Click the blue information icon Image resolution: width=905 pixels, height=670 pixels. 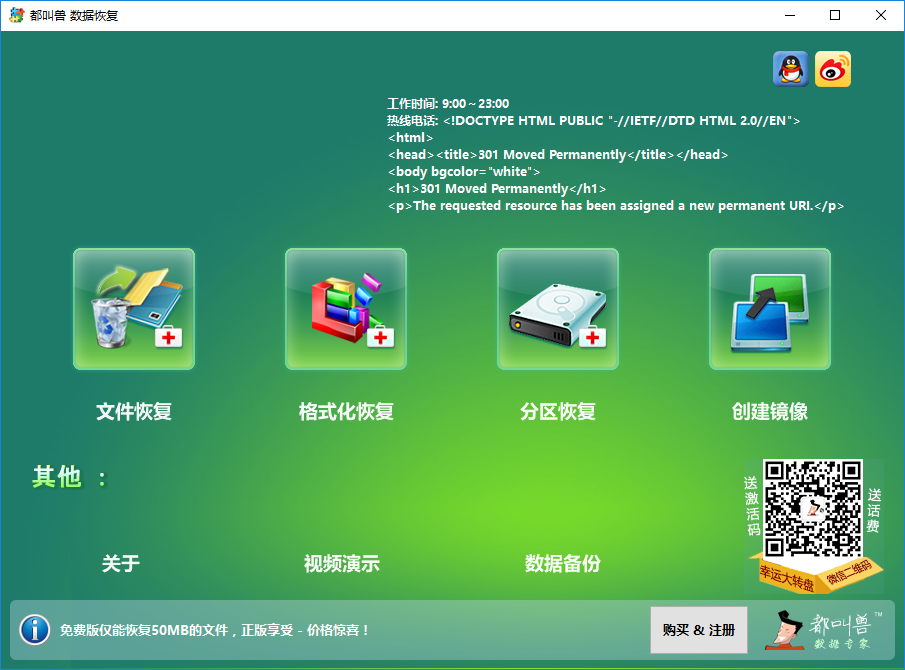35,630
